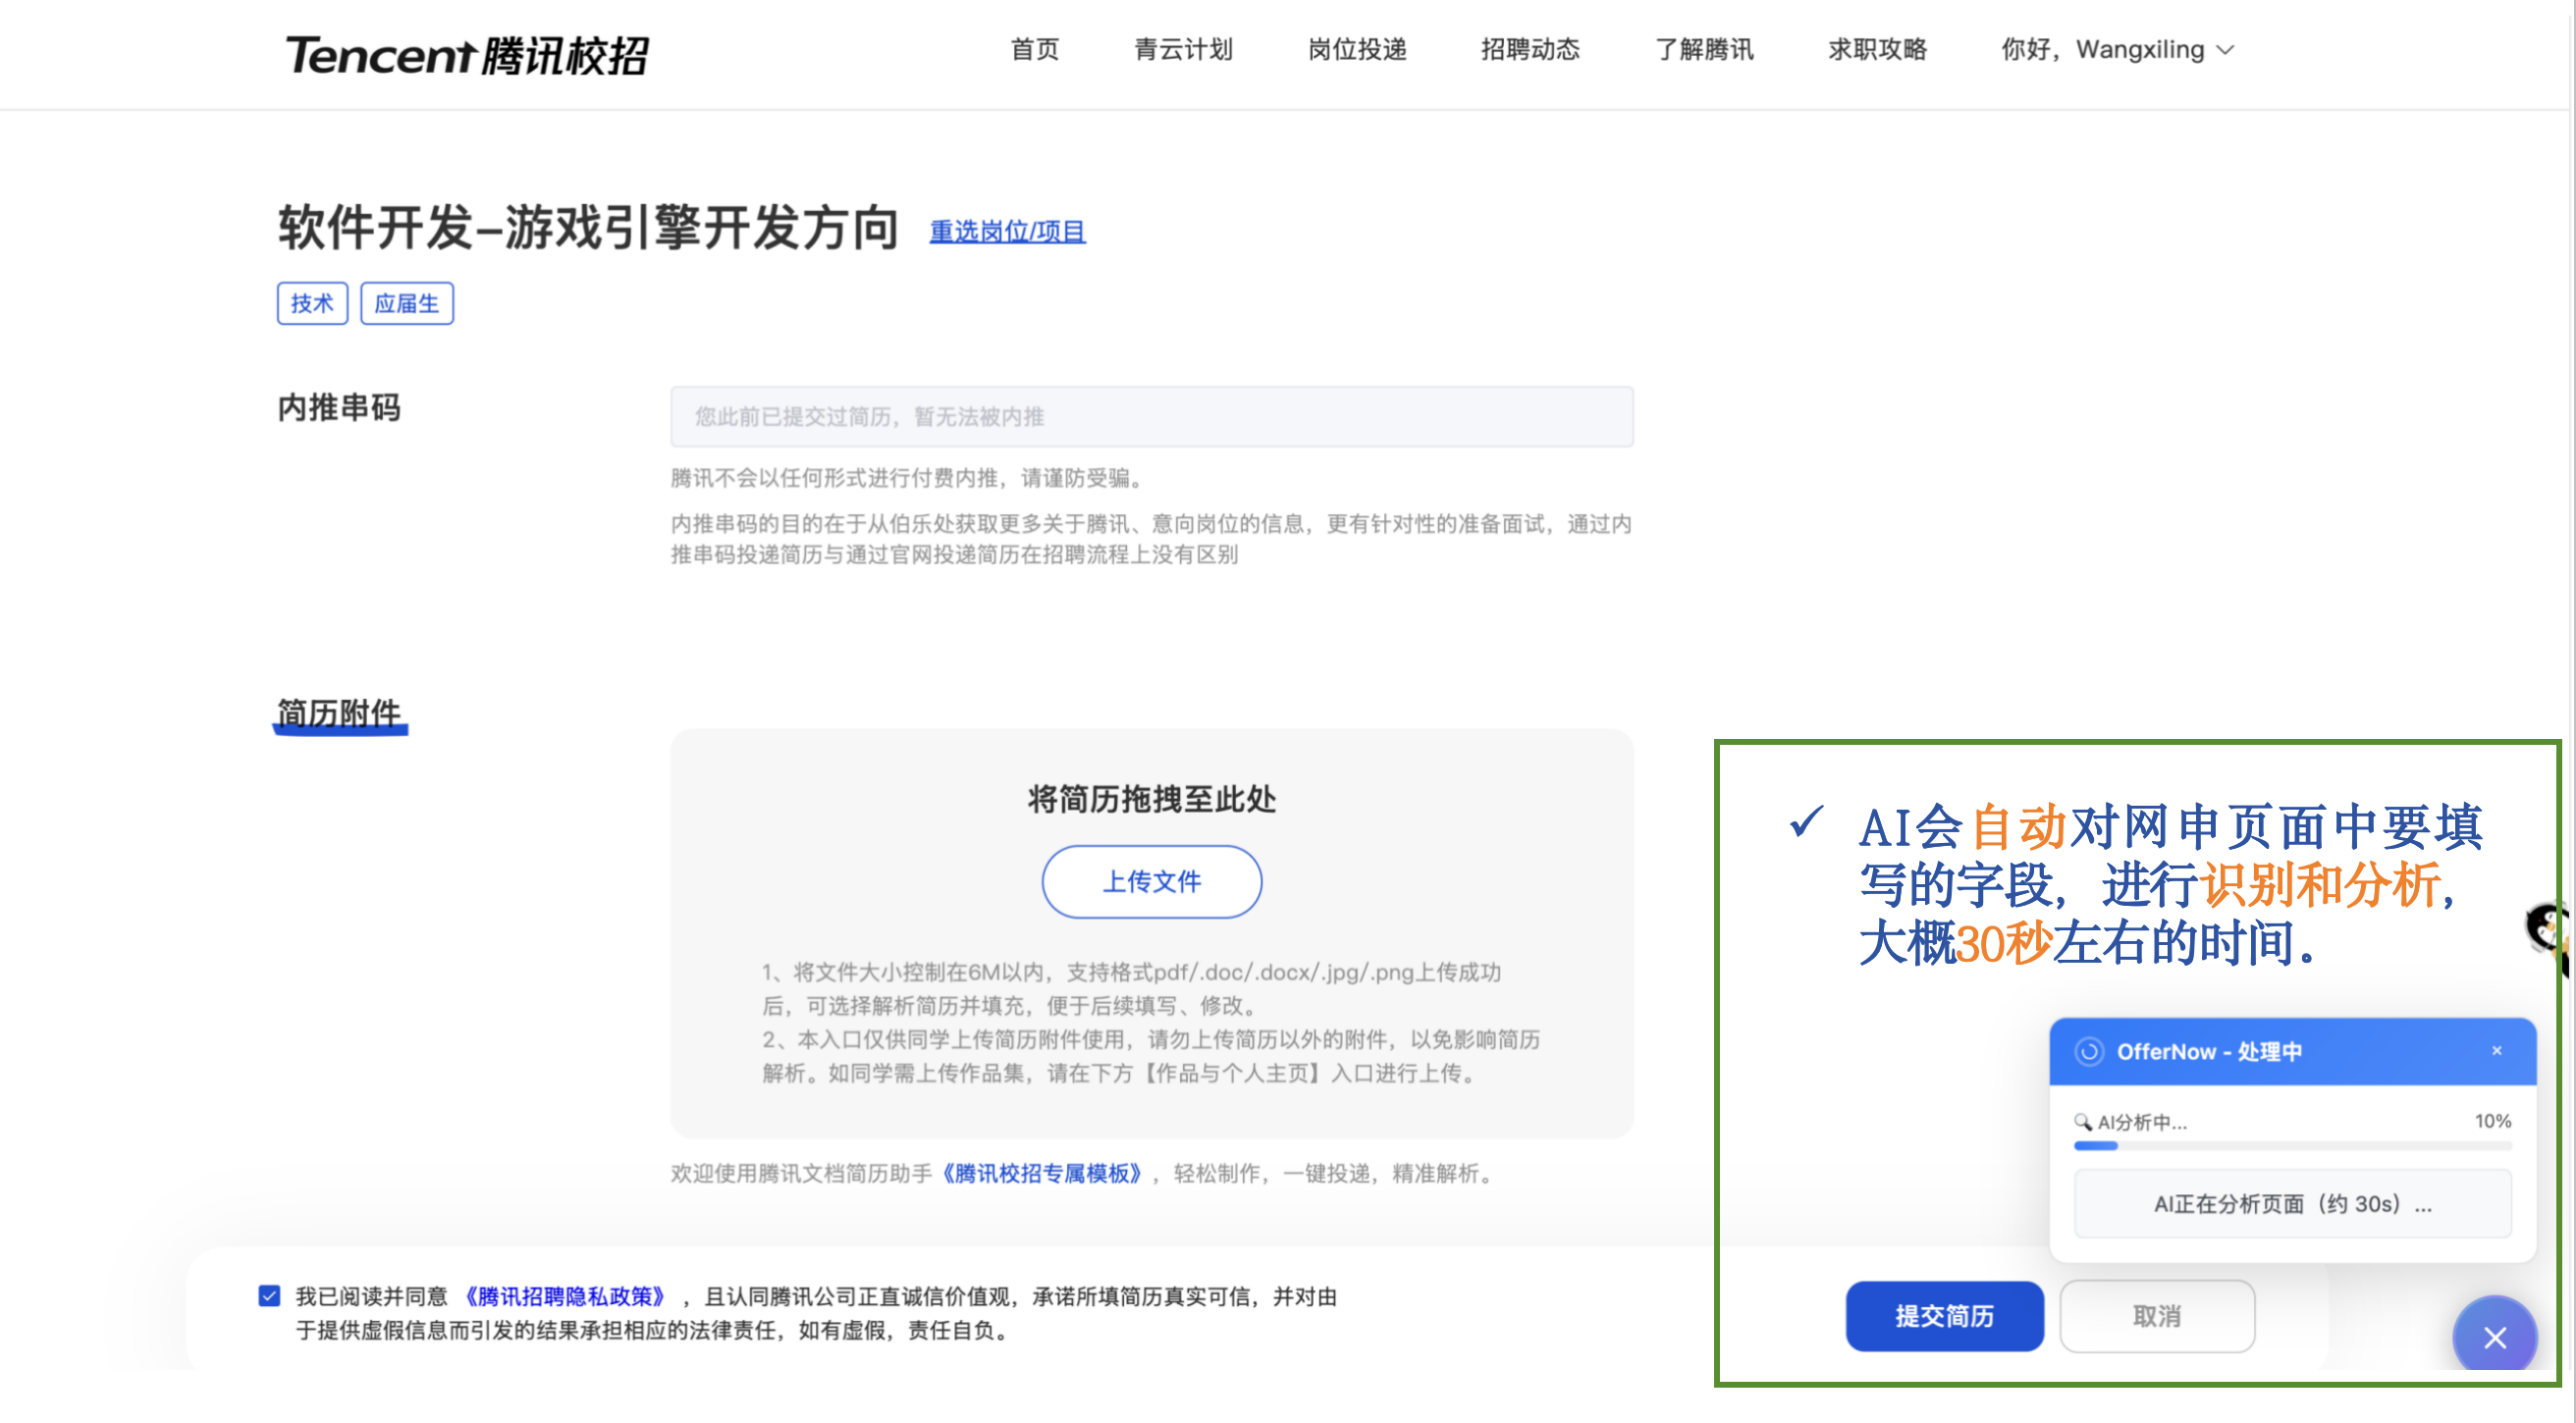Open the 首页 nav item
Screen dimensions: 2576x1423
click(1034, 49)
